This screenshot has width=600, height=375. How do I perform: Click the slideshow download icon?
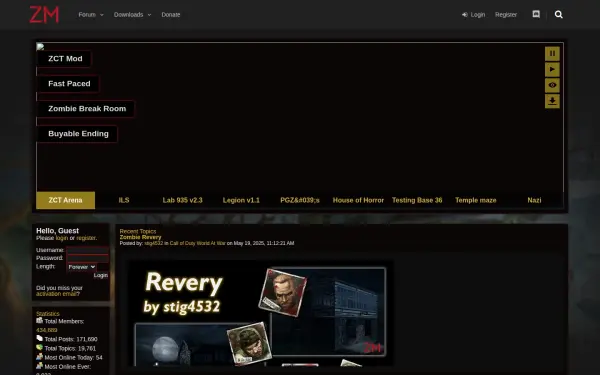(552, 101)
